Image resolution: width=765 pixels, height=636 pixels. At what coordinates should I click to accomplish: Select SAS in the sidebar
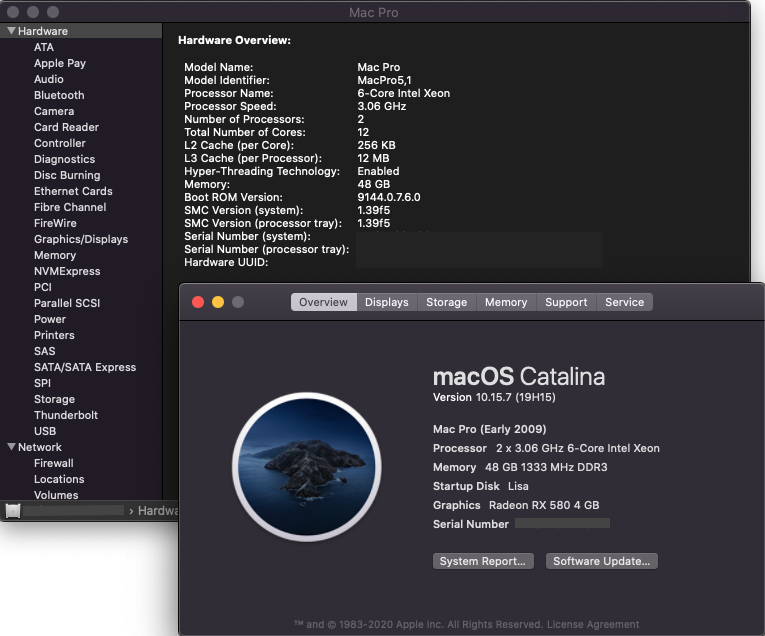44,351
